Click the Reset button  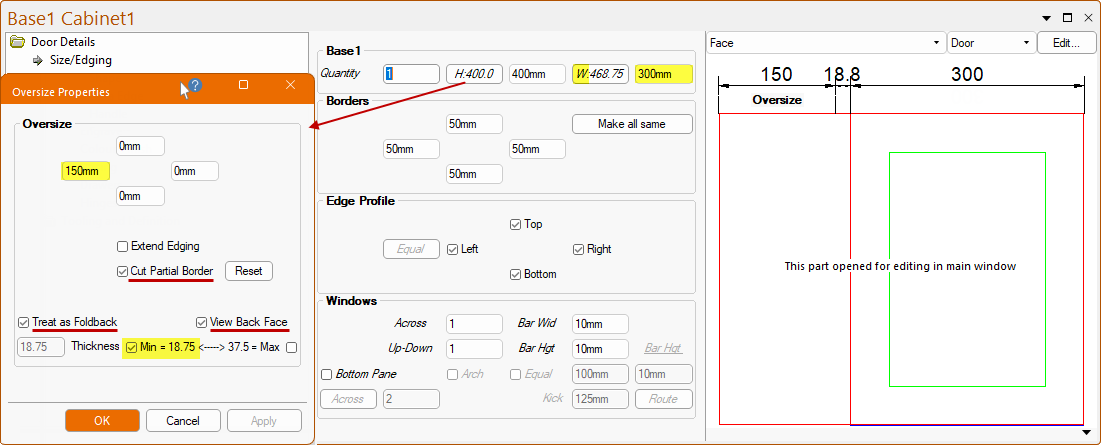tap(249, 271)
